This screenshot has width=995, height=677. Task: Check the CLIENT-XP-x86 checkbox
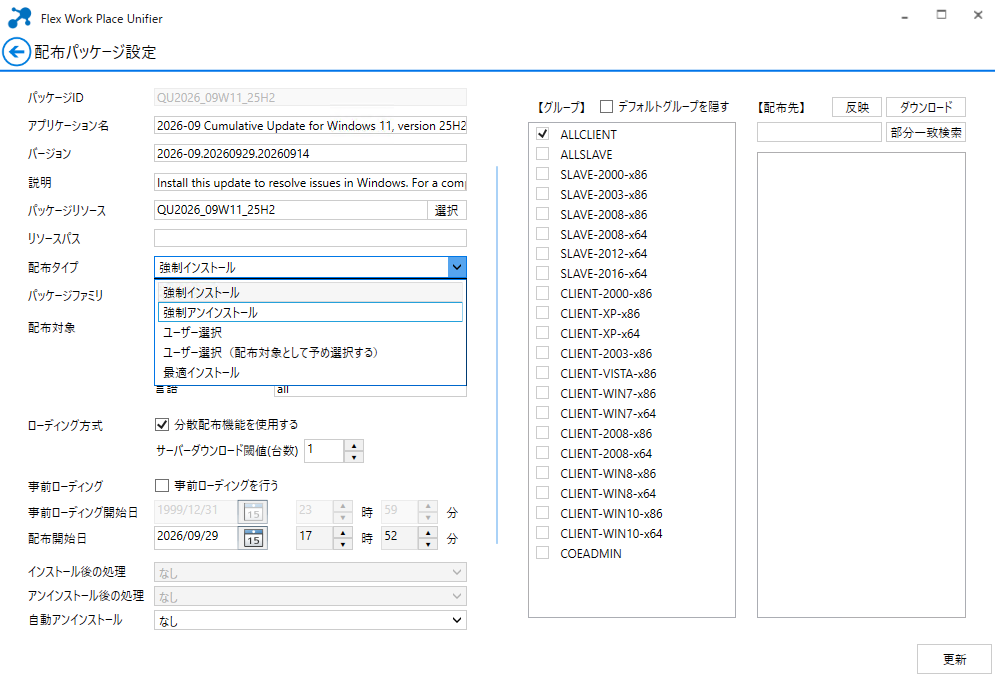543,313
